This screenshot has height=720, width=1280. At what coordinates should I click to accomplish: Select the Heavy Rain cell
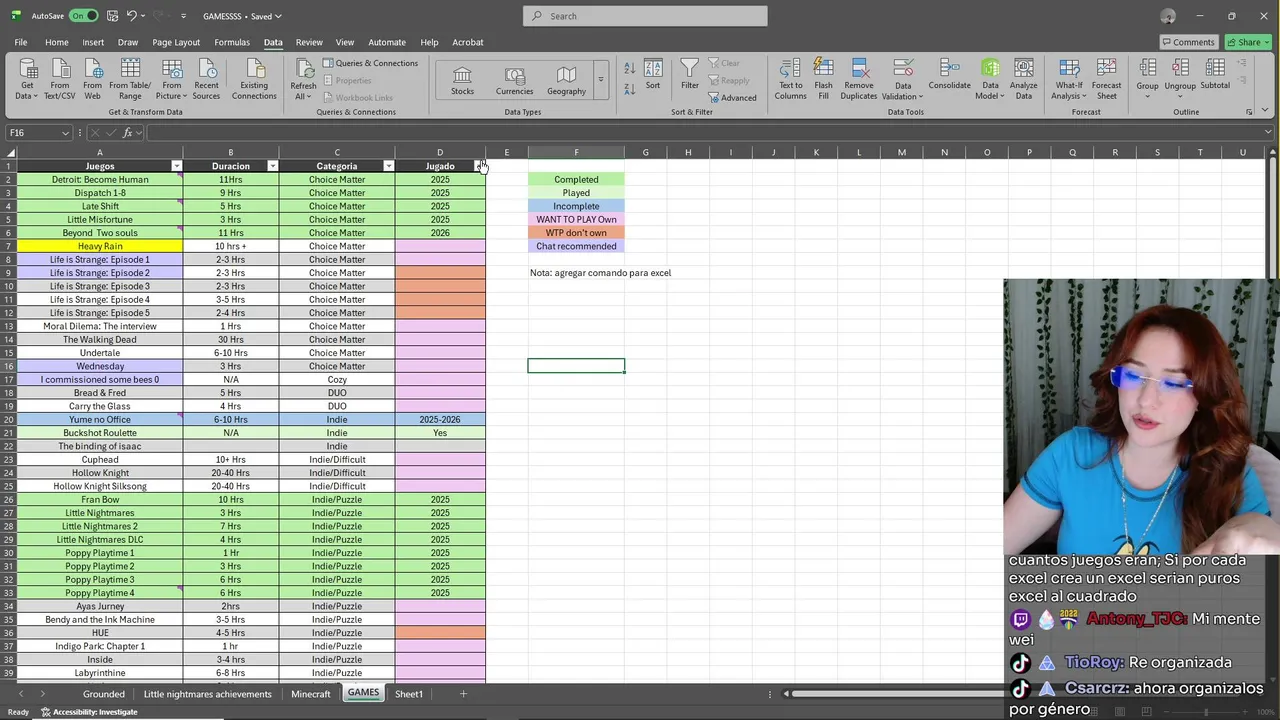point(100,246)
